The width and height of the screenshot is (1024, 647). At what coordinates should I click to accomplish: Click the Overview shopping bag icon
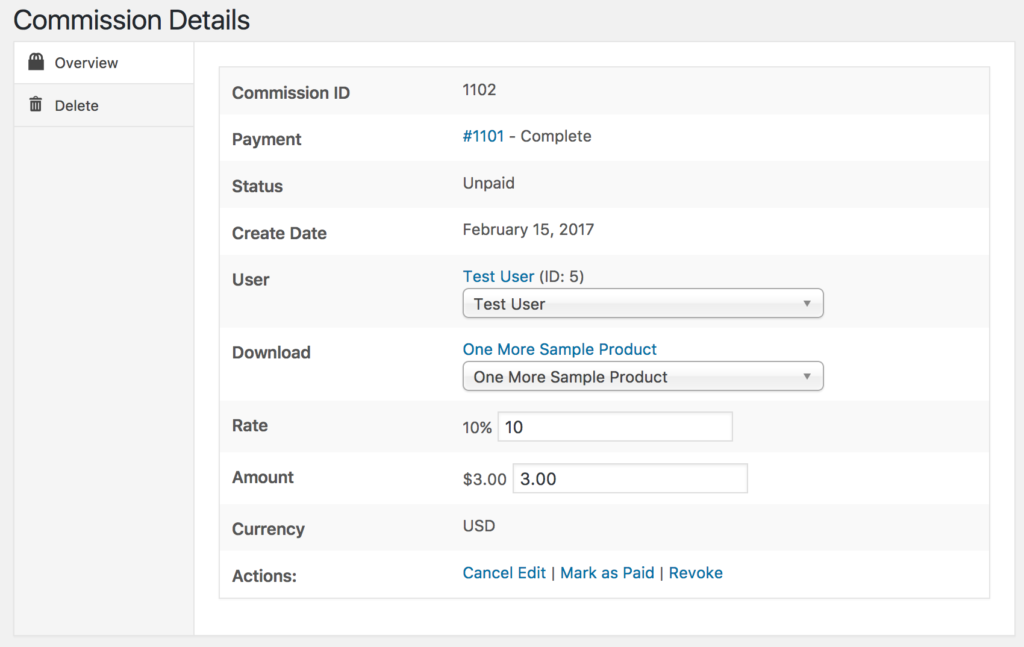coord(36,62)
